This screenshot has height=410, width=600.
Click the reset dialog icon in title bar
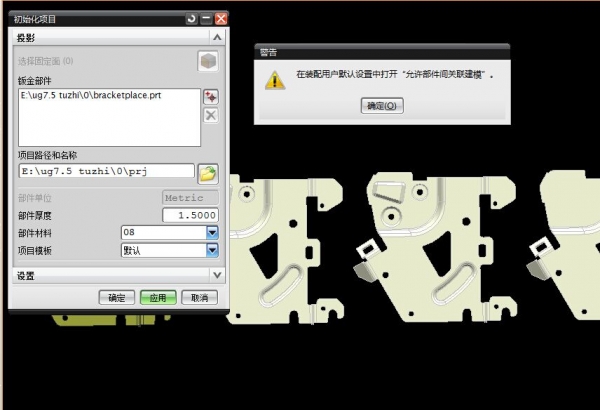[x=191, y=18]
